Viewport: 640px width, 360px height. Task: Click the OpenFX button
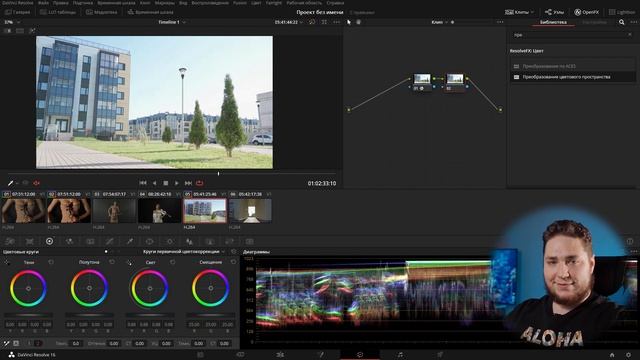pos(587,12)
